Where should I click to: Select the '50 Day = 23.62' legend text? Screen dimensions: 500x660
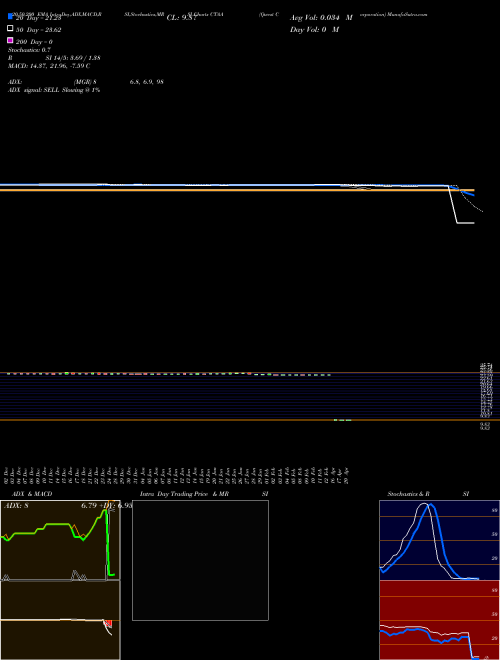click(38, 30)
